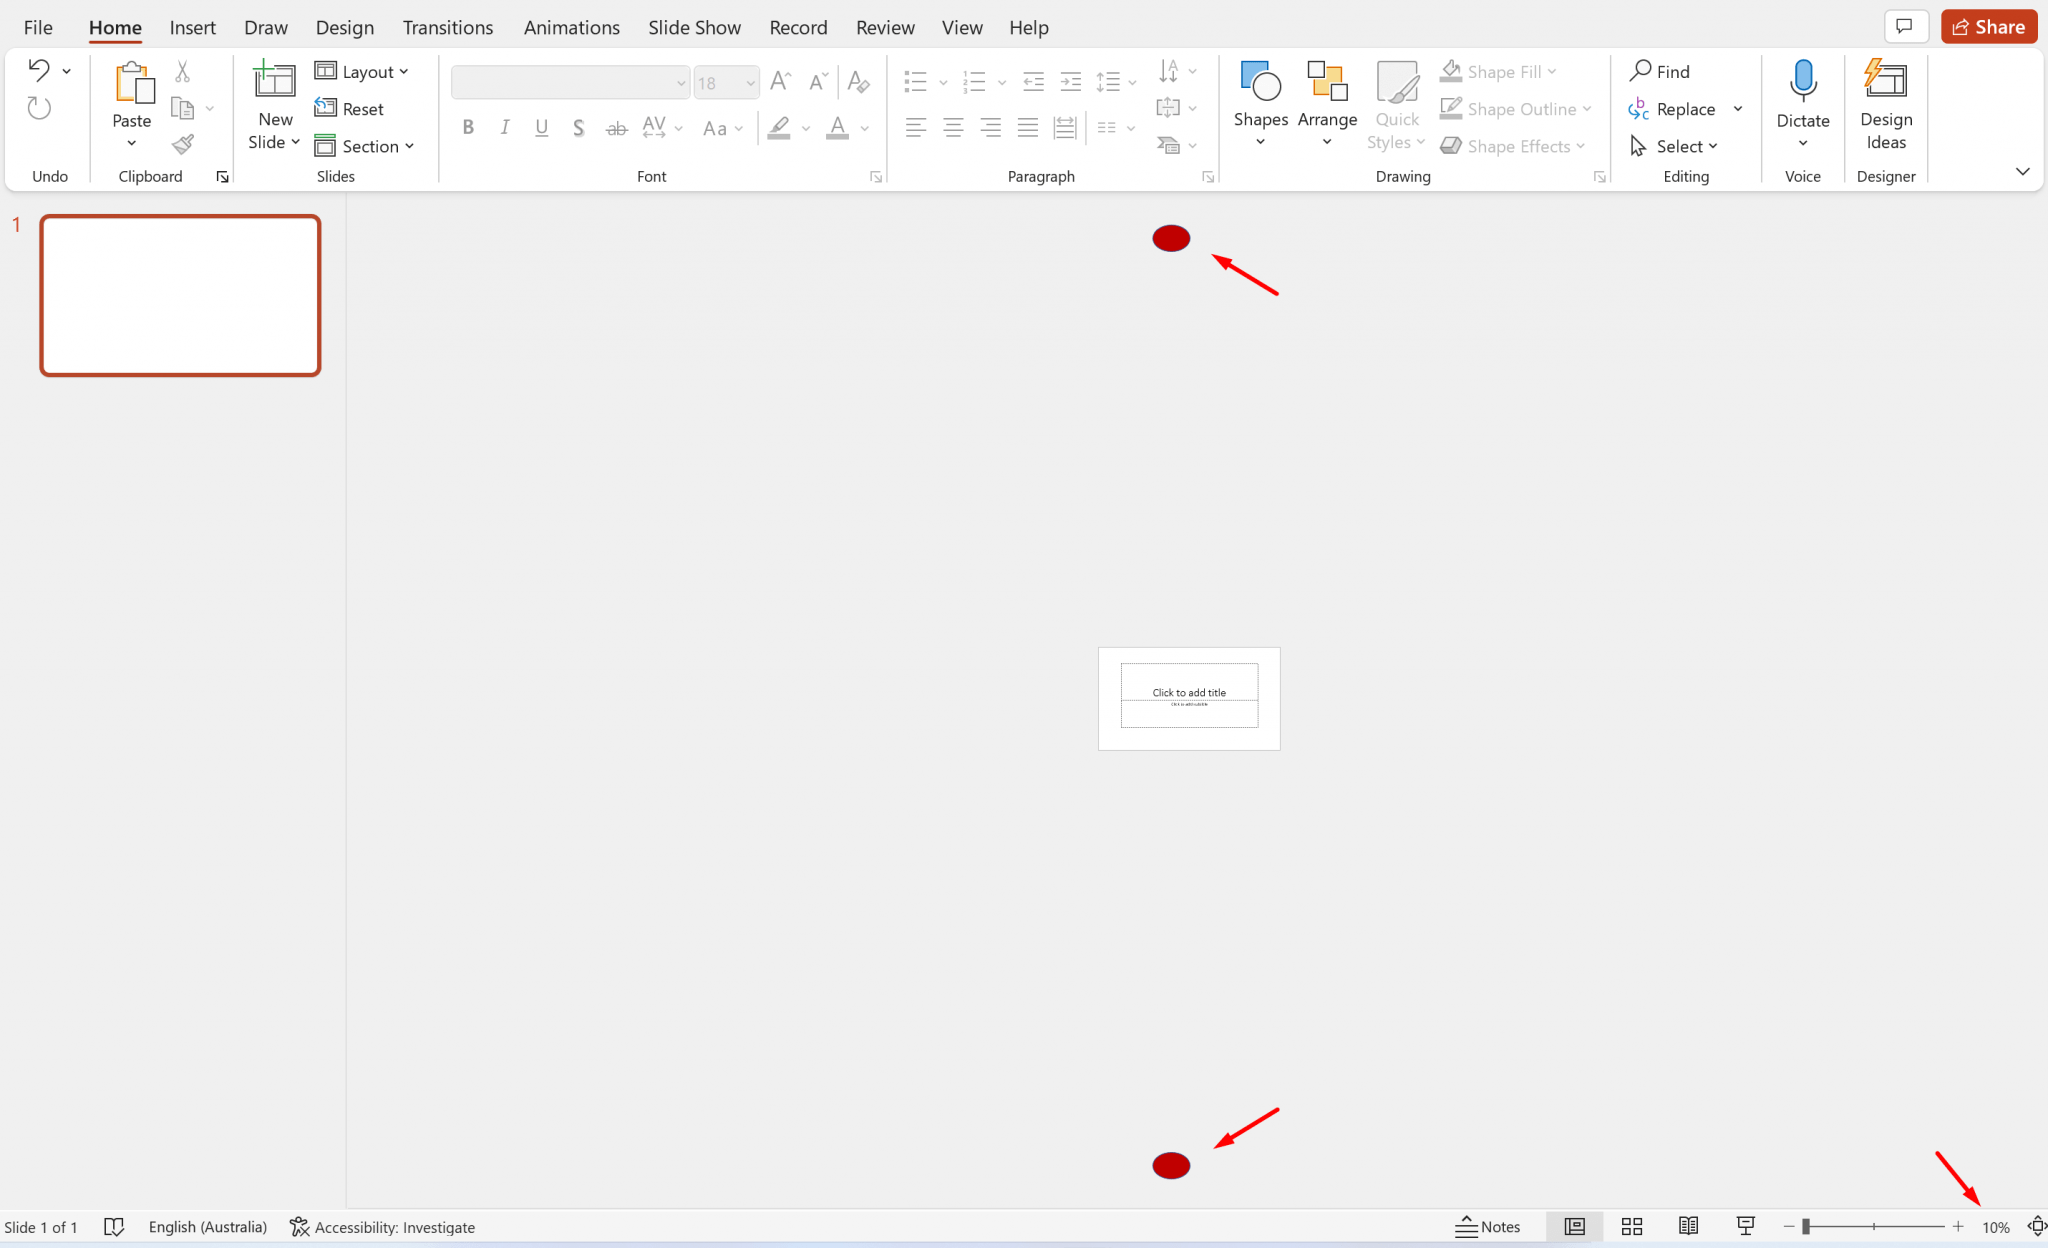Click the Undo arrow icon
The image size is (2048, 1248).
pos(38,70)
